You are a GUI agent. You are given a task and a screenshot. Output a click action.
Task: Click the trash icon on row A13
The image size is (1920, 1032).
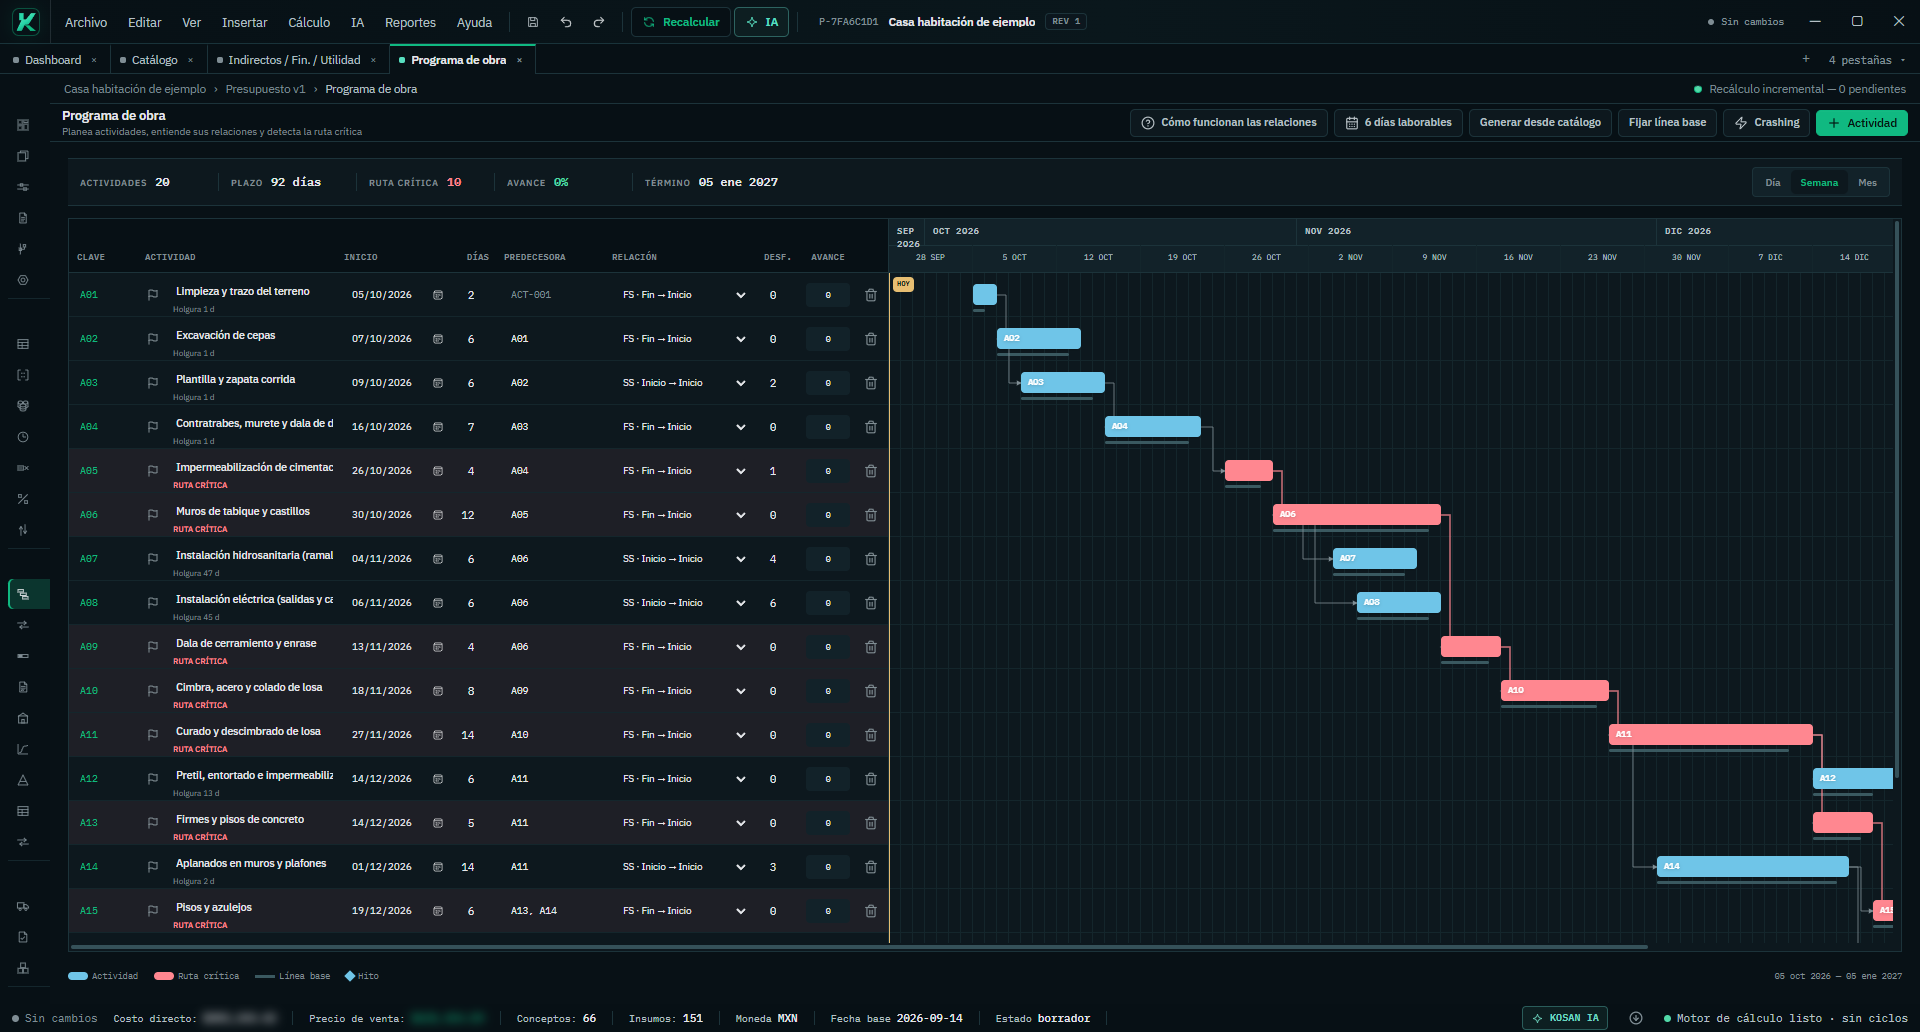click(871, 823)
